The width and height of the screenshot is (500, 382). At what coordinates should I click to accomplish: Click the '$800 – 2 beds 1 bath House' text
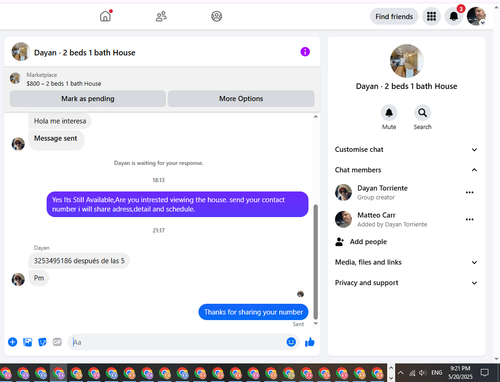pos(64,84)
